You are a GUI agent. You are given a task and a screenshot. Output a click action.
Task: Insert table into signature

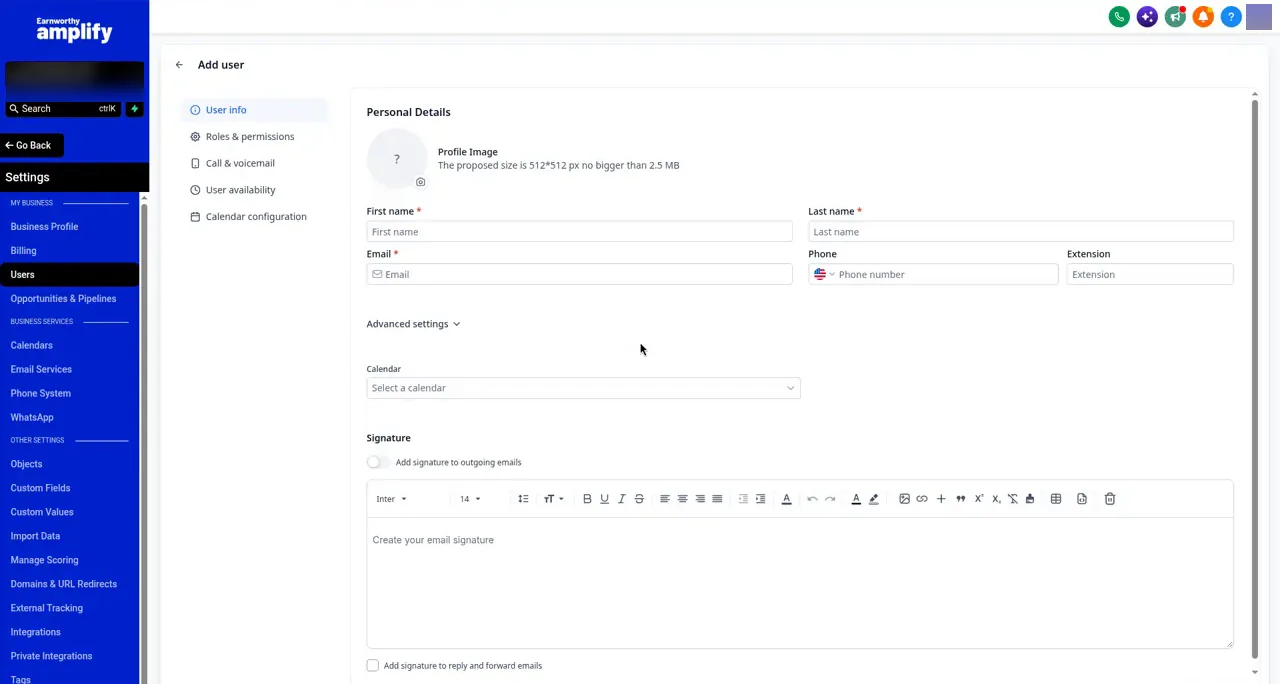pos(1056,499)
